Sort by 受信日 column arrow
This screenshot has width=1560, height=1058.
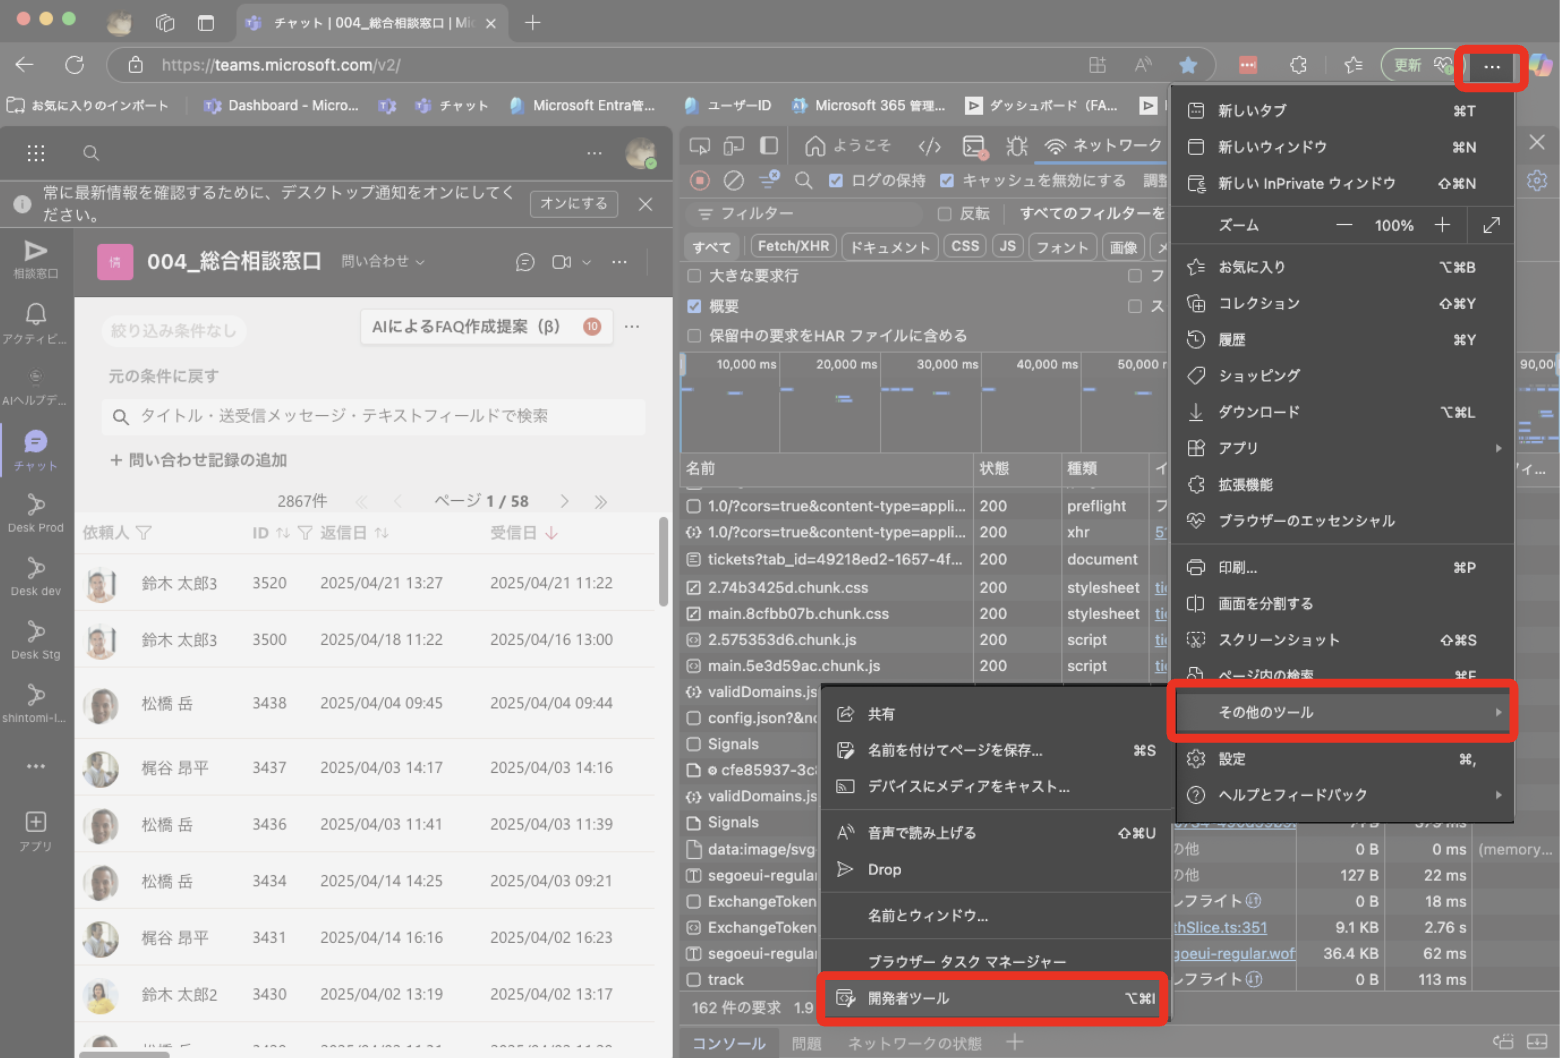552,533
